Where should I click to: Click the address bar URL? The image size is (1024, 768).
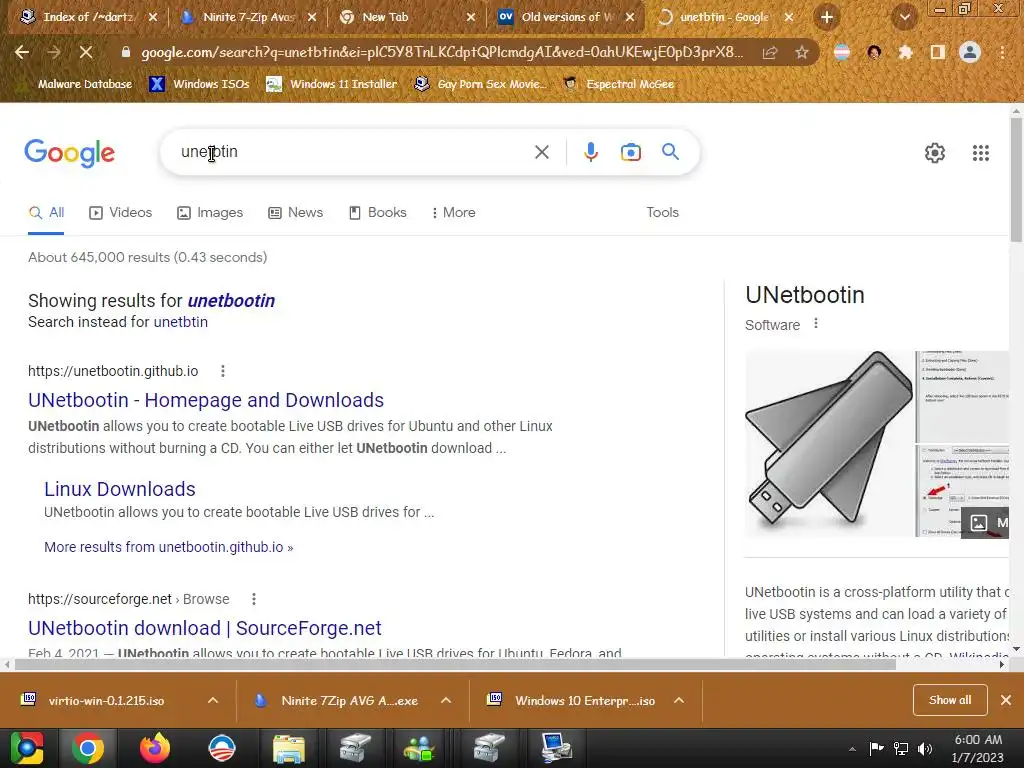441,52
